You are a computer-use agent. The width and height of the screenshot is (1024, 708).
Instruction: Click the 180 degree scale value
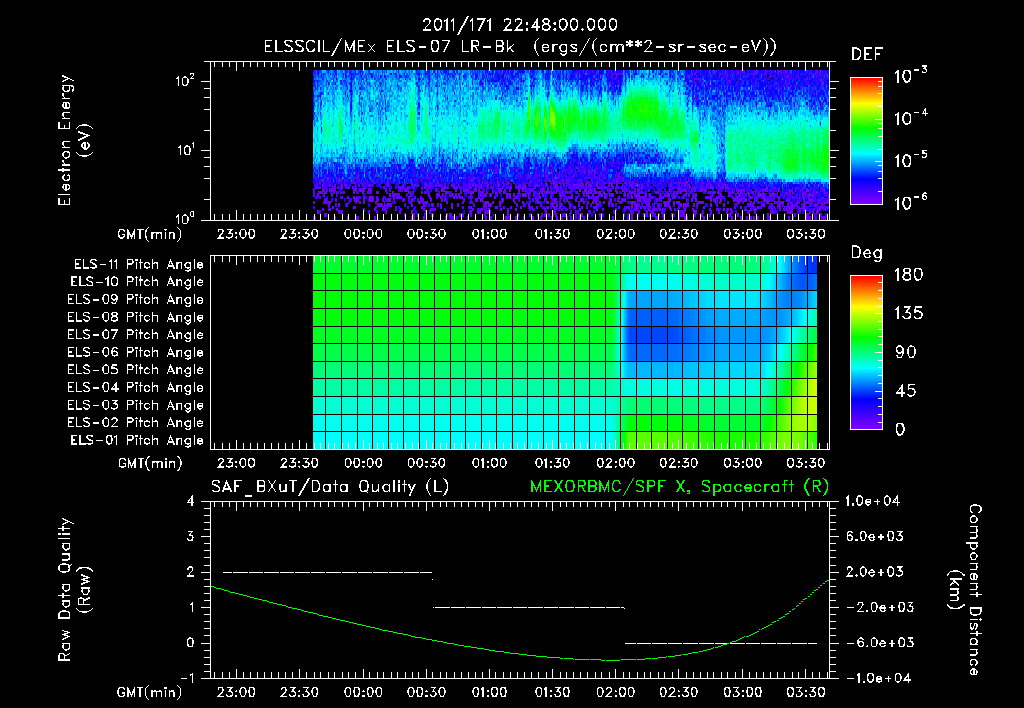908,275
